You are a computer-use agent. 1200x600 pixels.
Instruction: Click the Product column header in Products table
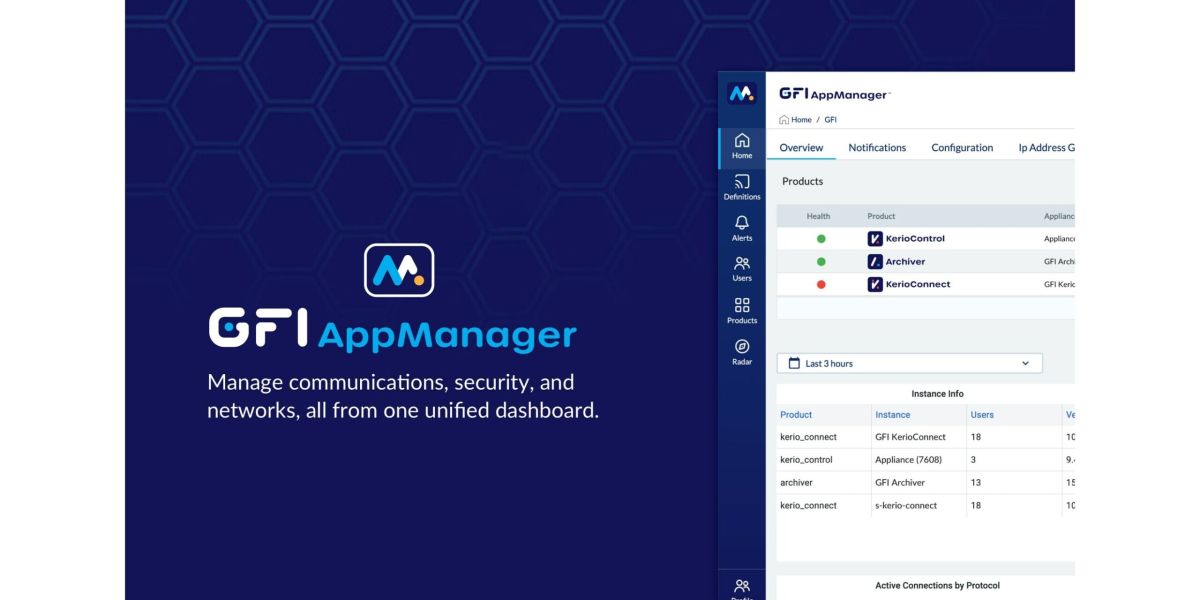(881, 216)
